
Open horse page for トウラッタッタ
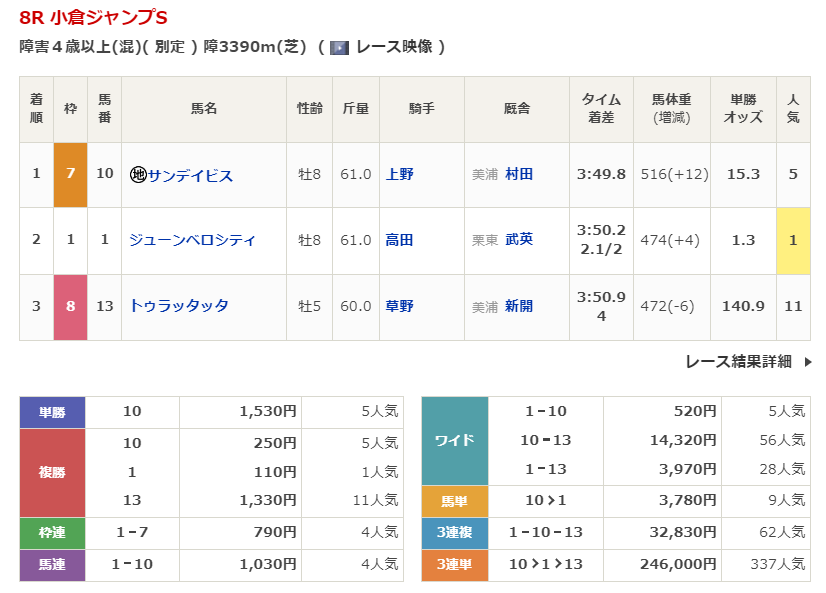click(179, 306)
